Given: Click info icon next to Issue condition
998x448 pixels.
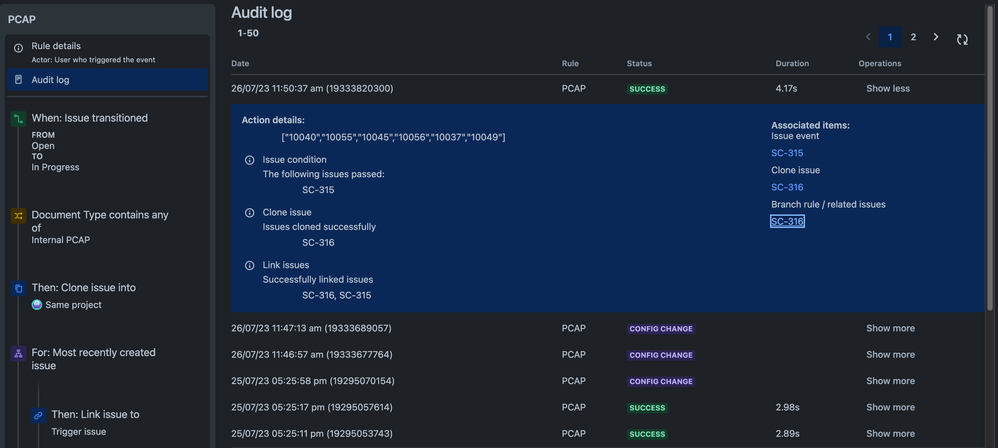Looking at the screenshot, I should tap(250, 160).
